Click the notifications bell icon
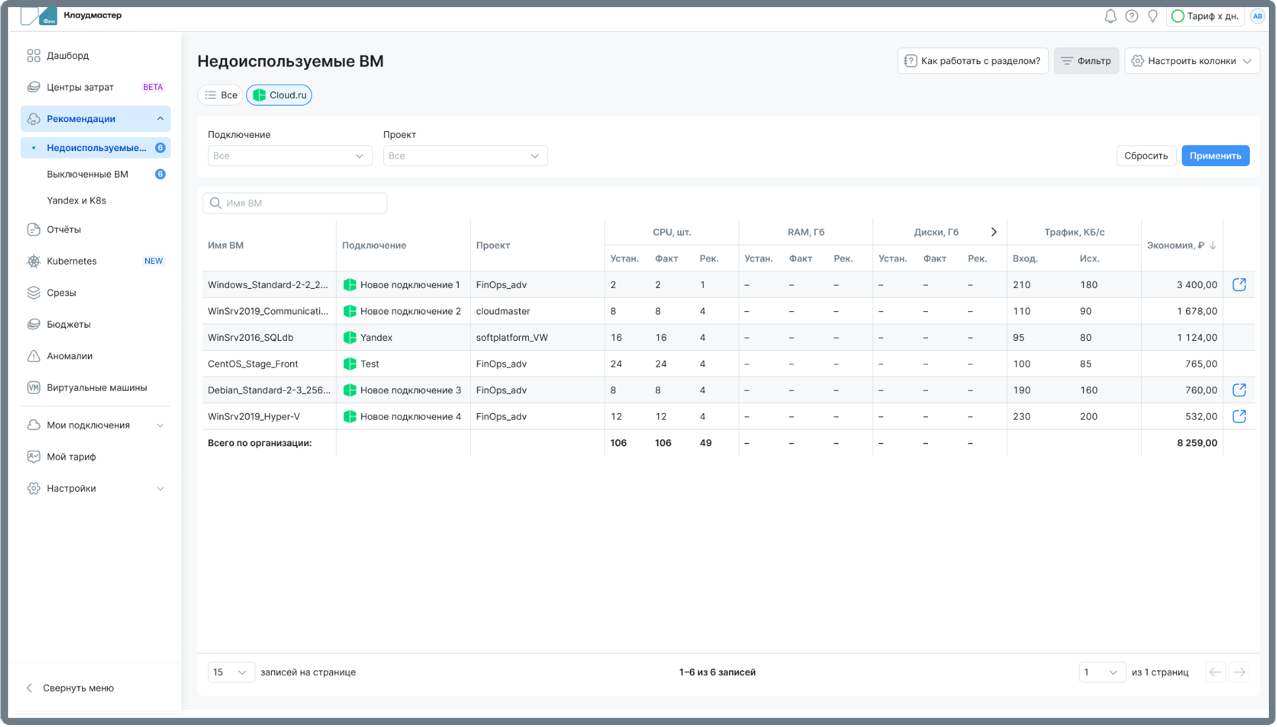 pyautogui.click(x=1110, y=16)
